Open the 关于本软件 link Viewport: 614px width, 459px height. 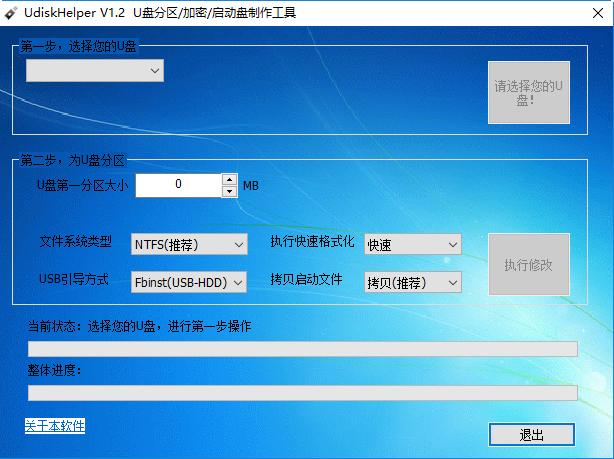[55, 426]
